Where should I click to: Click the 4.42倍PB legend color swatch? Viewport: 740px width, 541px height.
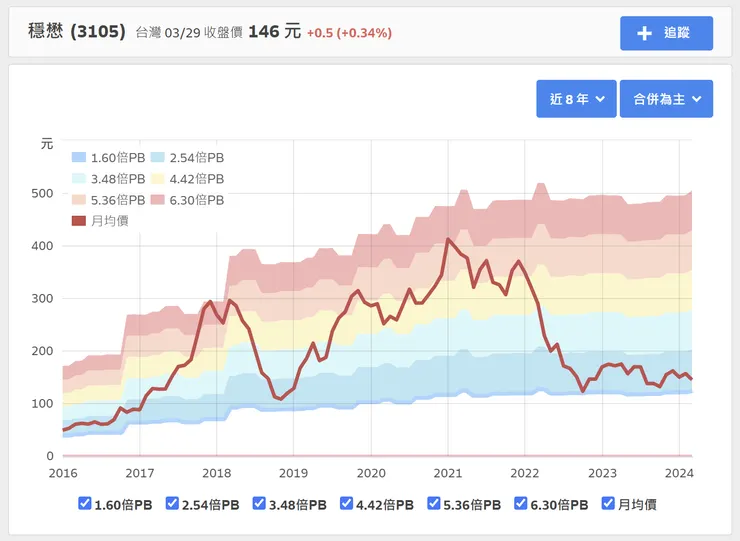(157, 178)
